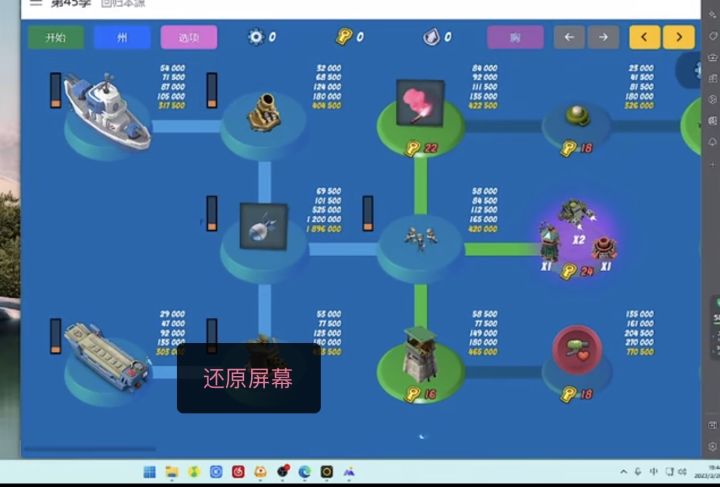Click the medkit total cost 770 500
The width and height of the screenshot is (720, 487).
[x=639, y=352]
